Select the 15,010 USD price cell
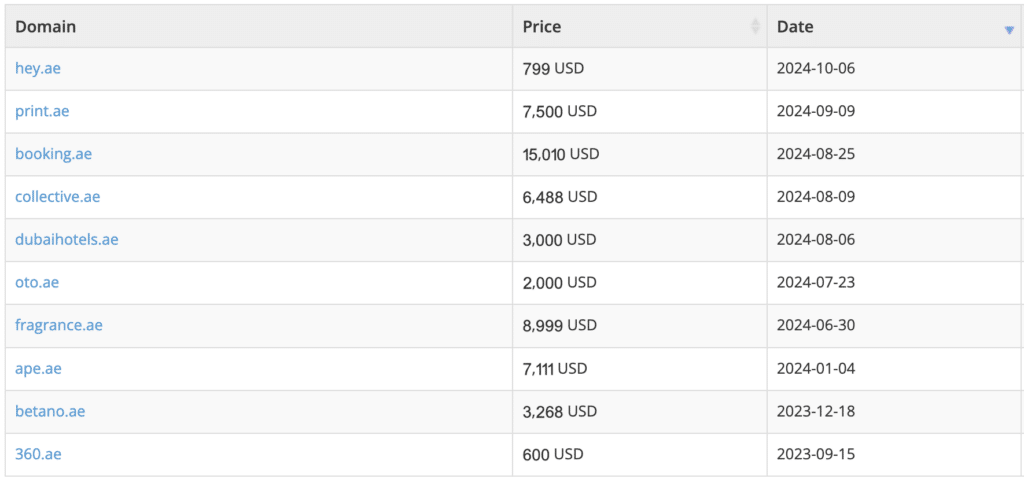The width and height of the screenshot is (1024, 479). point(560,154)
